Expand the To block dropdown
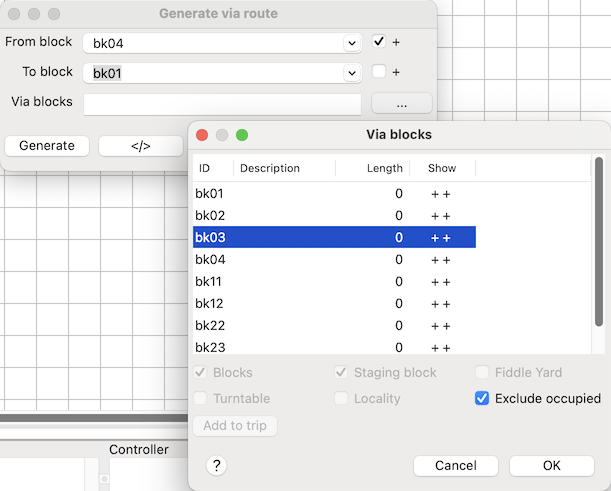611x491 pixels. (x=351, y=73)
